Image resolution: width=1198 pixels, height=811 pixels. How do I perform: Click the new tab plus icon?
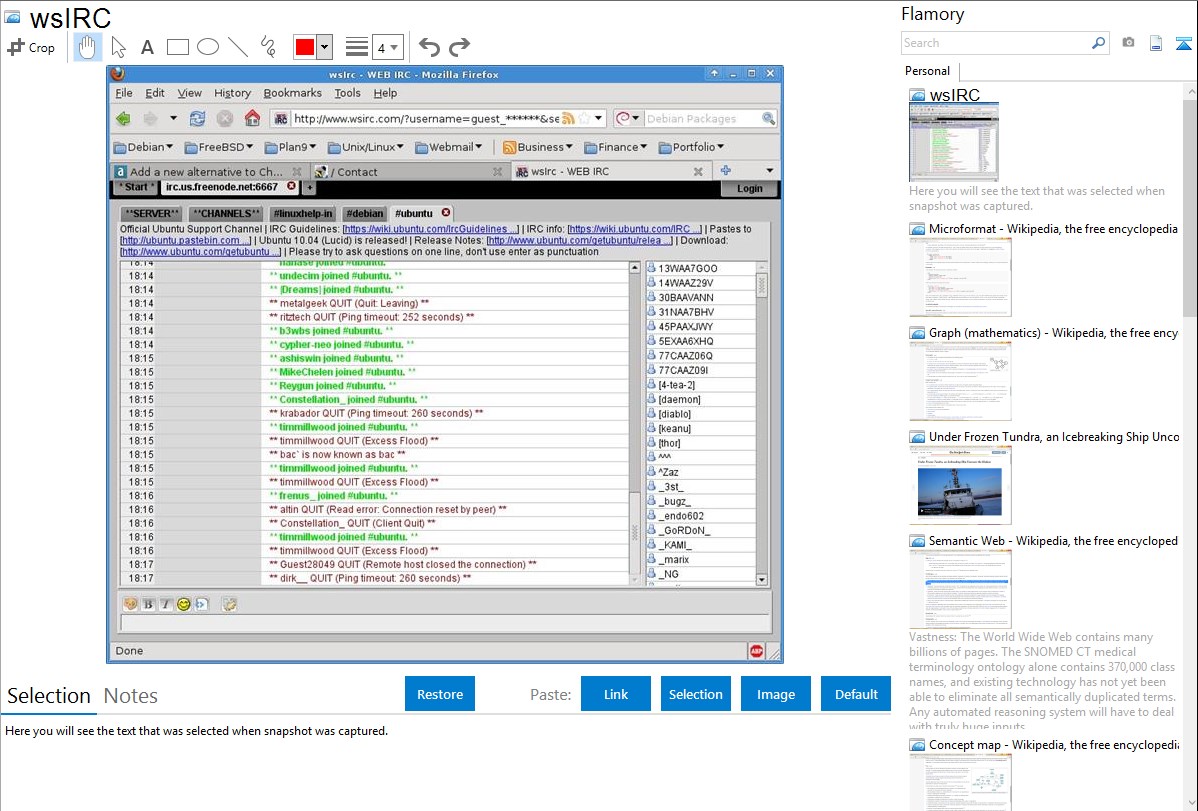726,170
